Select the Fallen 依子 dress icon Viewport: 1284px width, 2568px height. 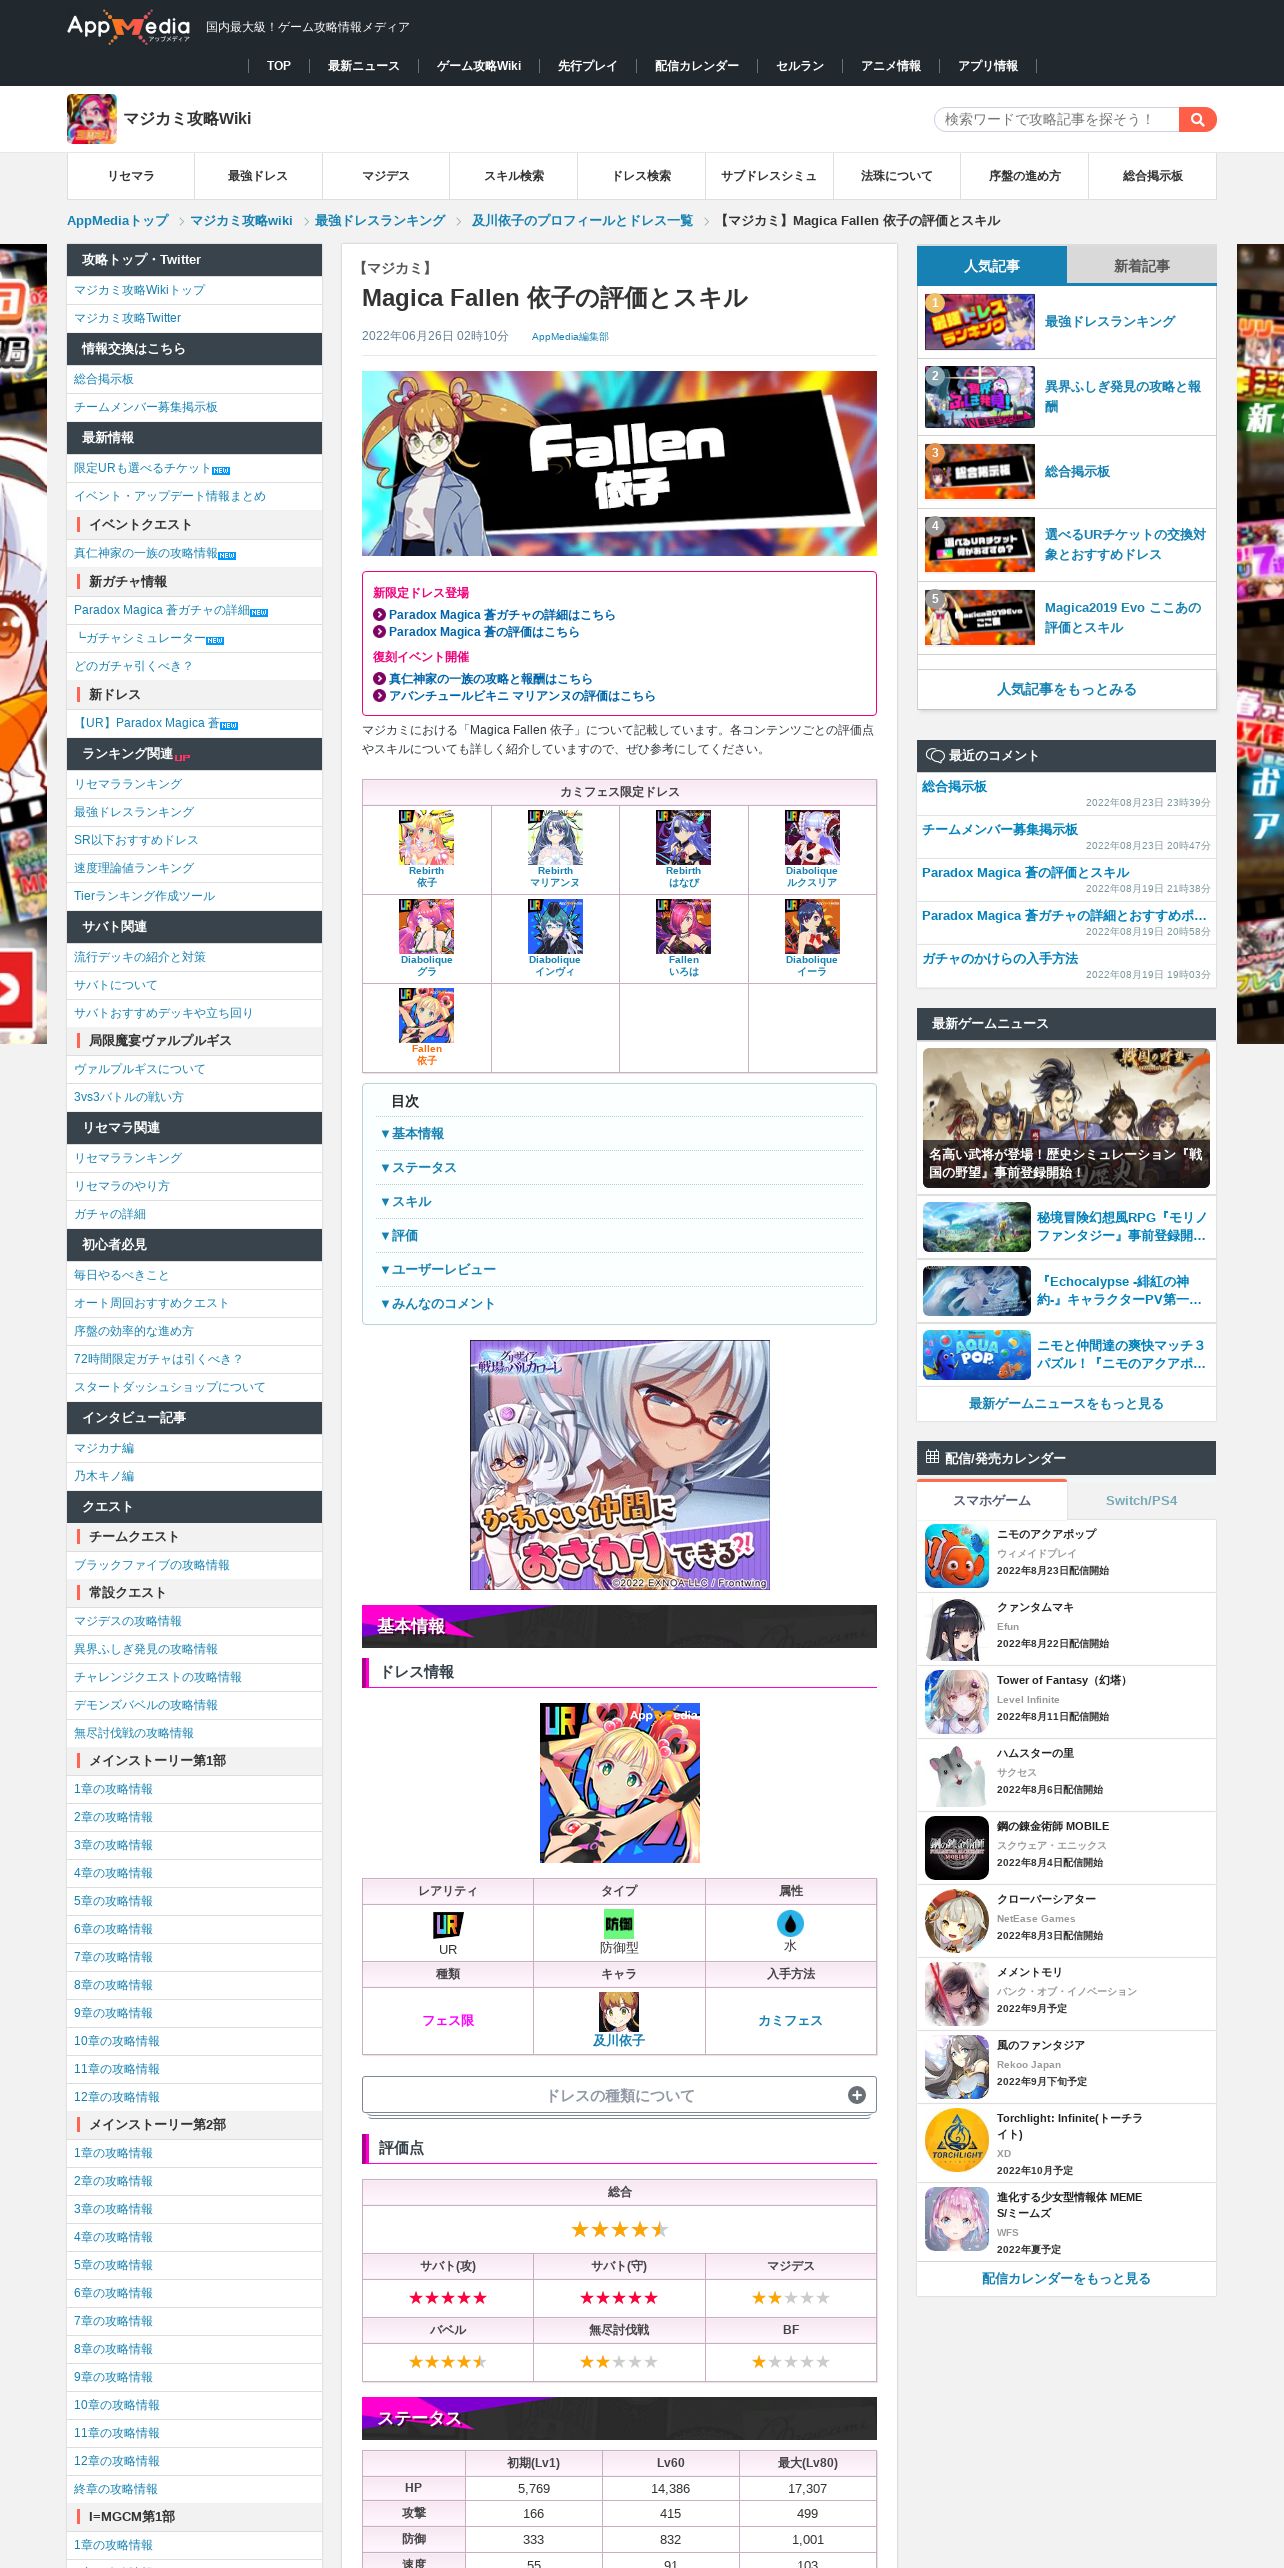[x=426, y=1016]
